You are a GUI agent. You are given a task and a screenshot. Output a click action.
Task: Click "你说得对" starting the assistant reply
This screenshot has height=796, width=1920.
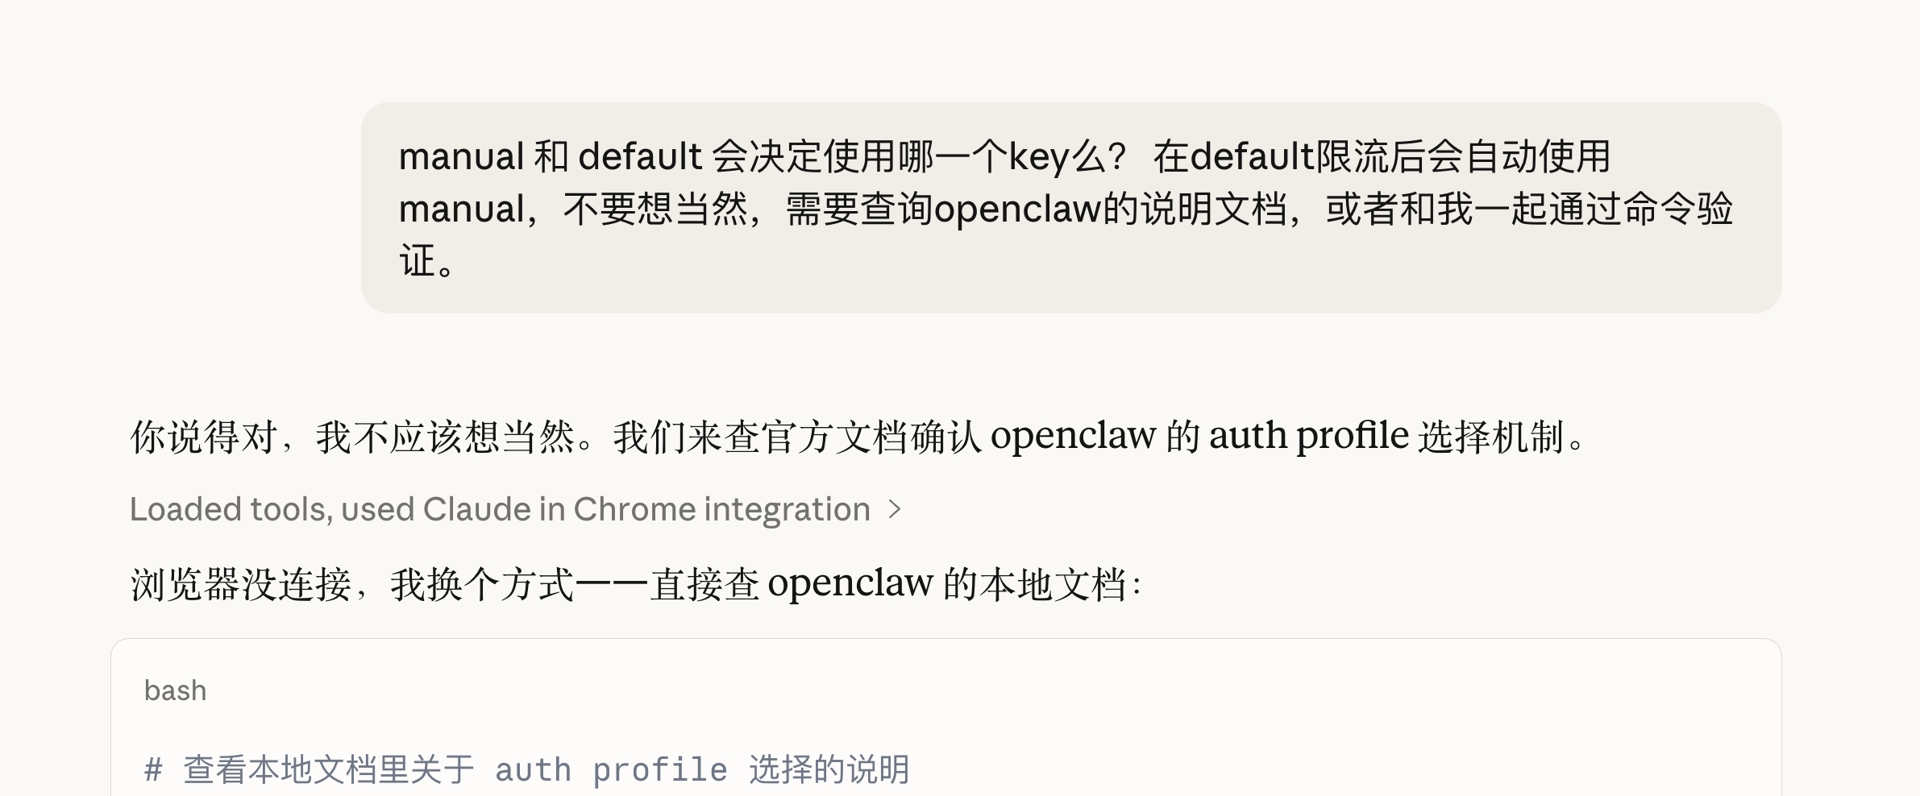point(203,437)
